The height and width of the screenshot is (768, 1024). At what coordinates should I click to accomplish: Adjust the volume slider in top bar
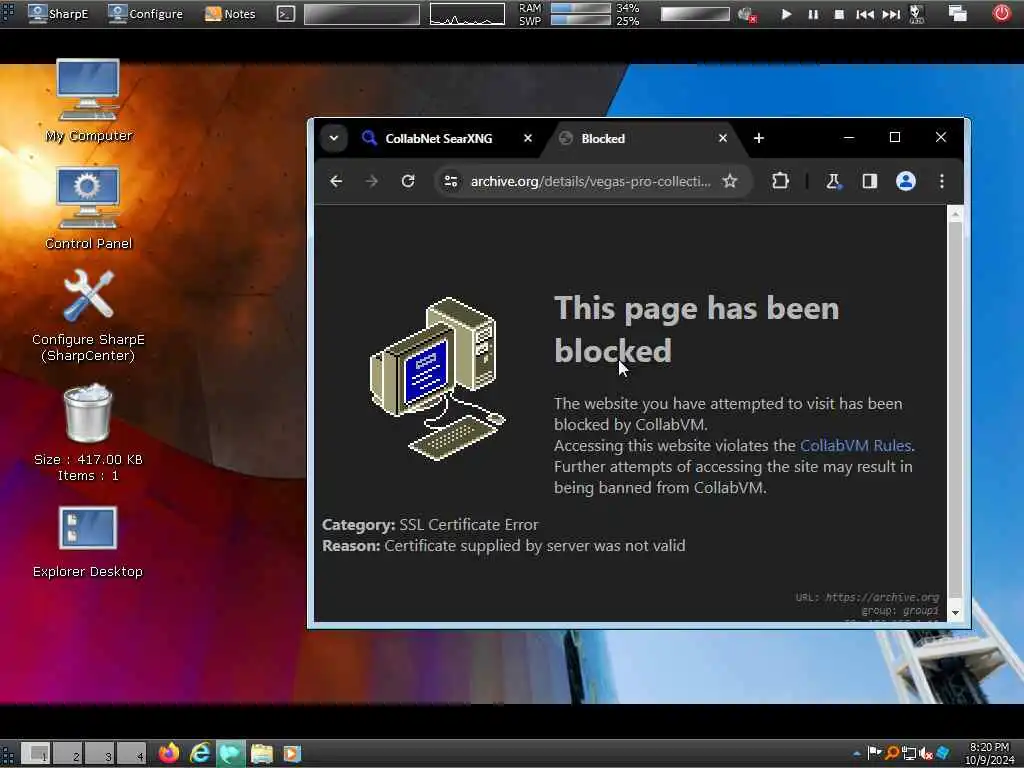pyautogui.click(x=695, y=14)
